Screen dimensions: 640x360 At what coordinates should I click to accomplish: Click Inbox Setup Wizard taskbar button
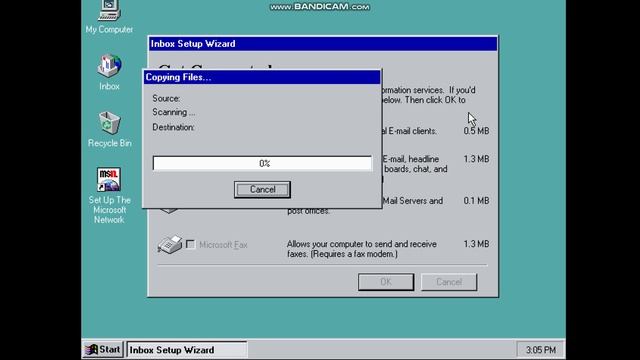(187, 350)
